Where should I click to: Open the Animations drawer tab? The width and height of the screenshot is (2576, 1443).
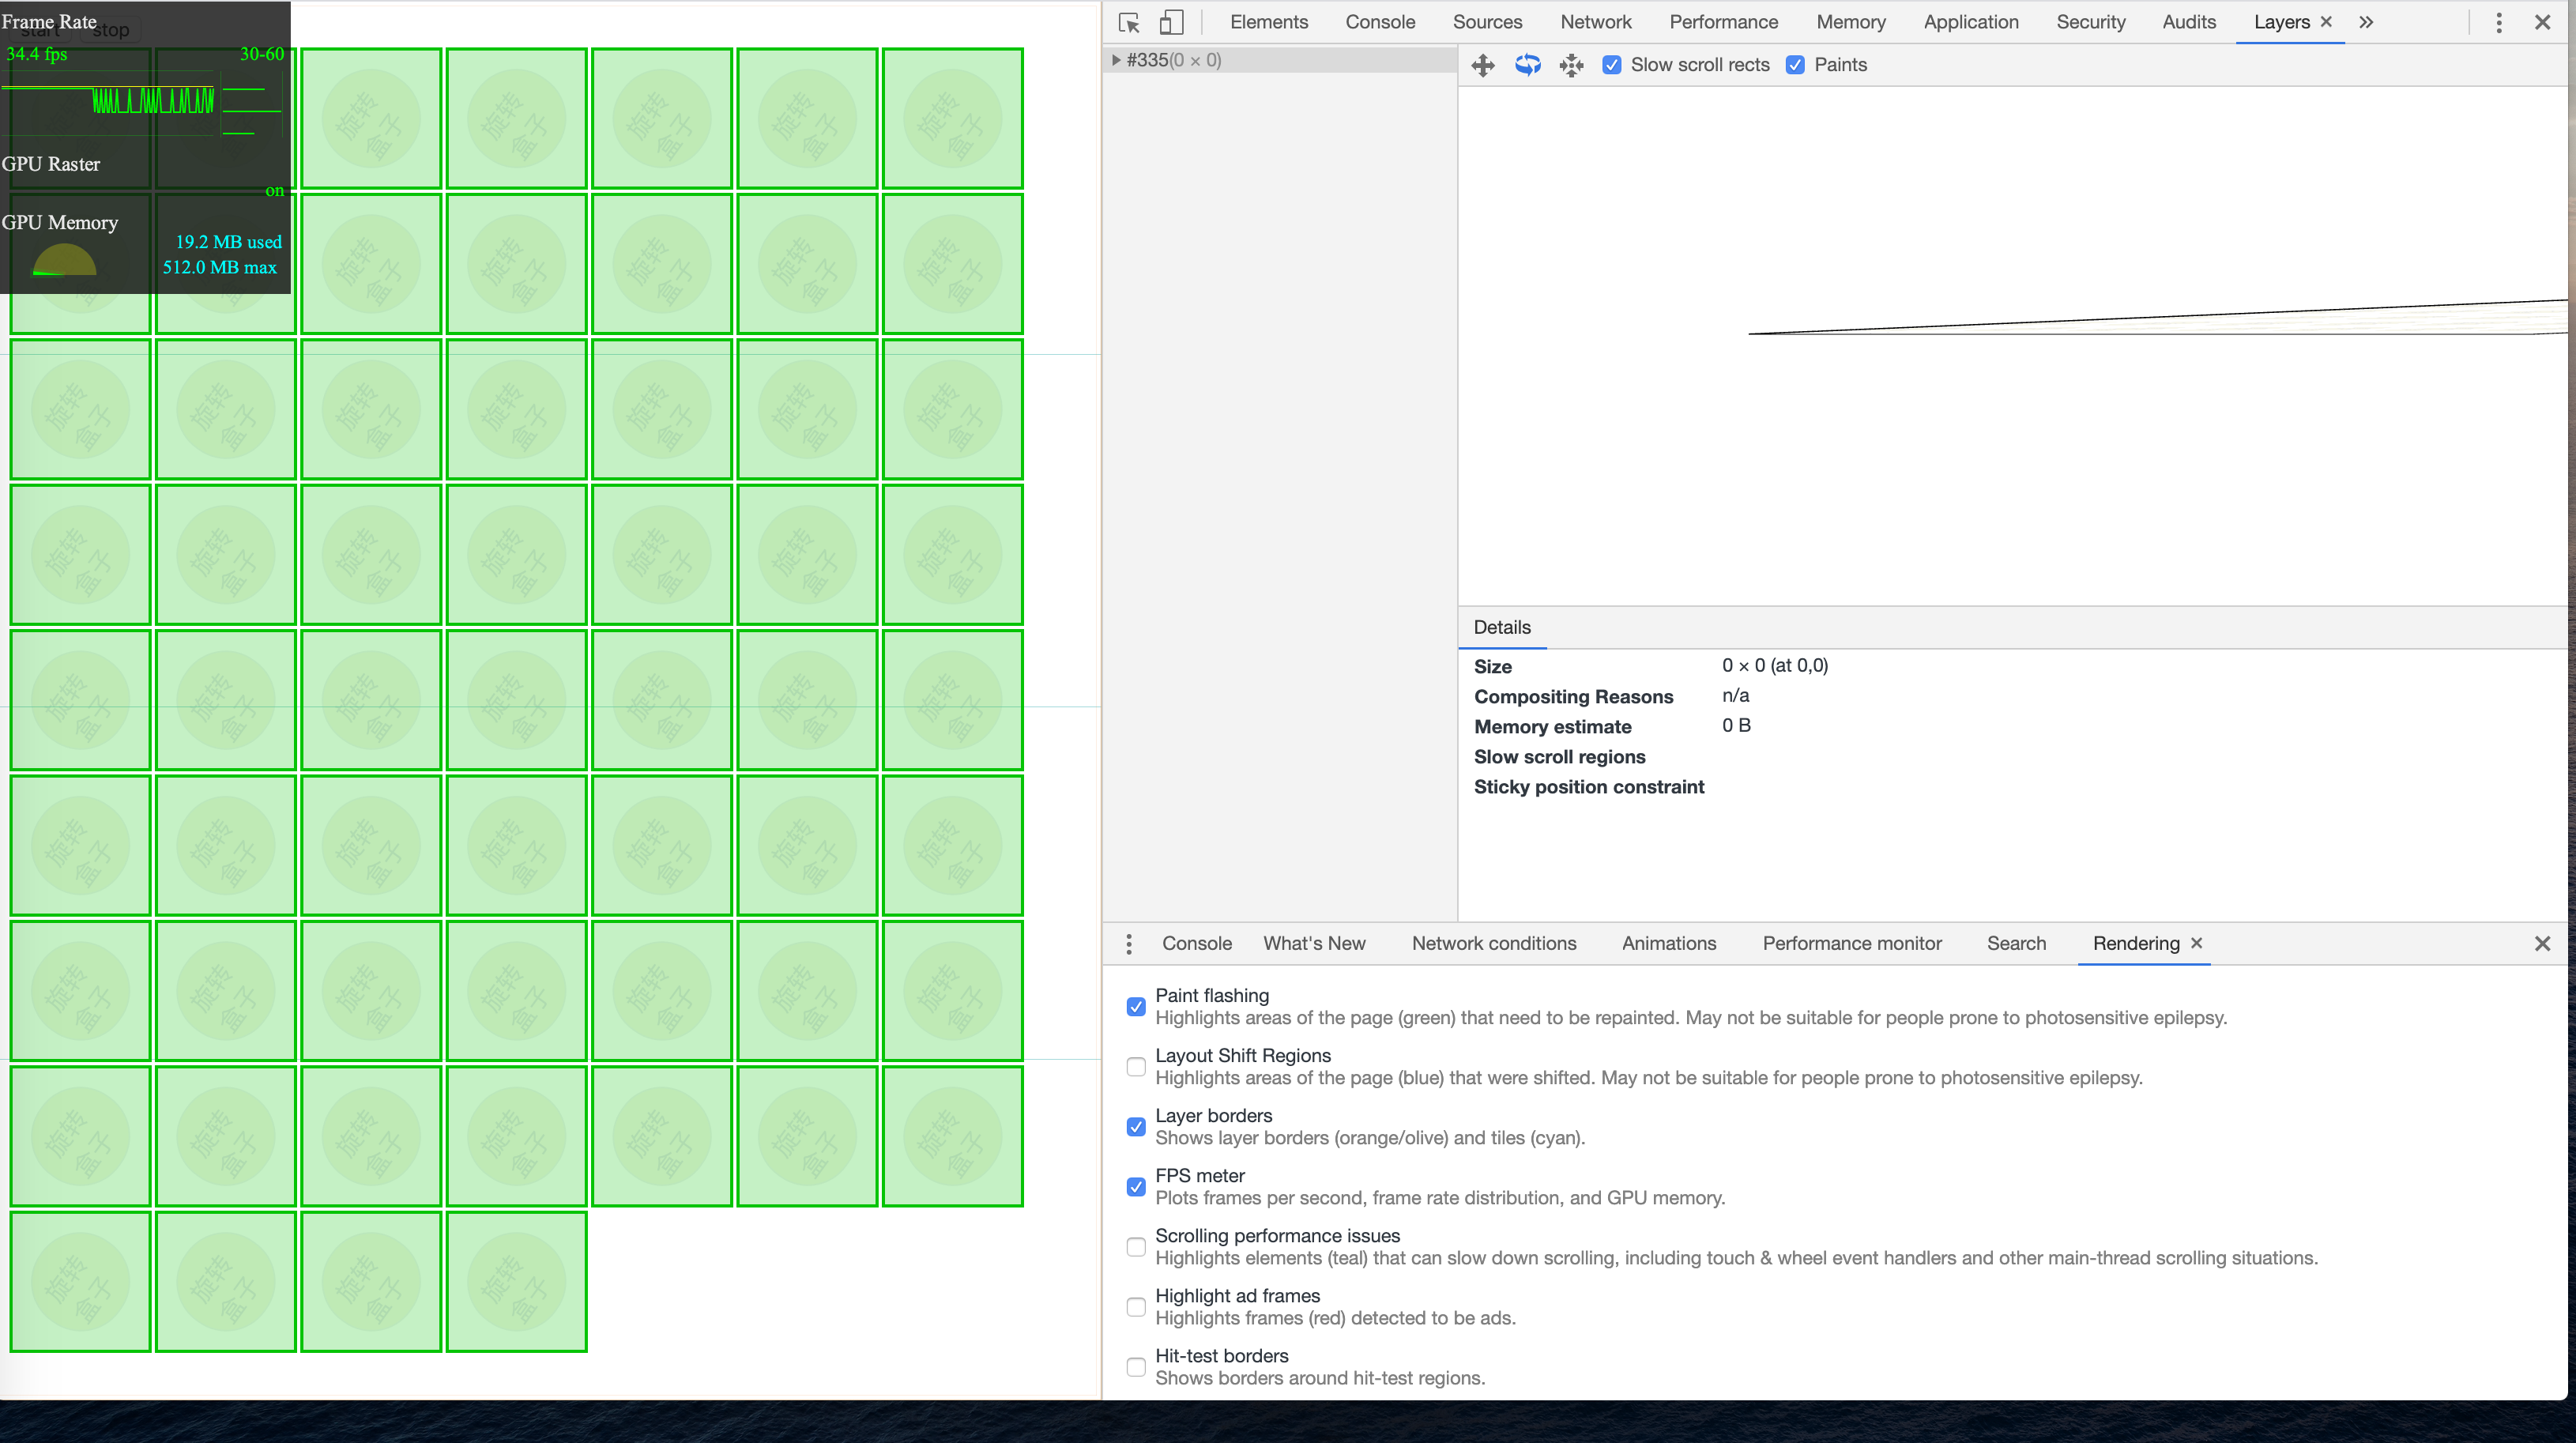coord(1668,943)
